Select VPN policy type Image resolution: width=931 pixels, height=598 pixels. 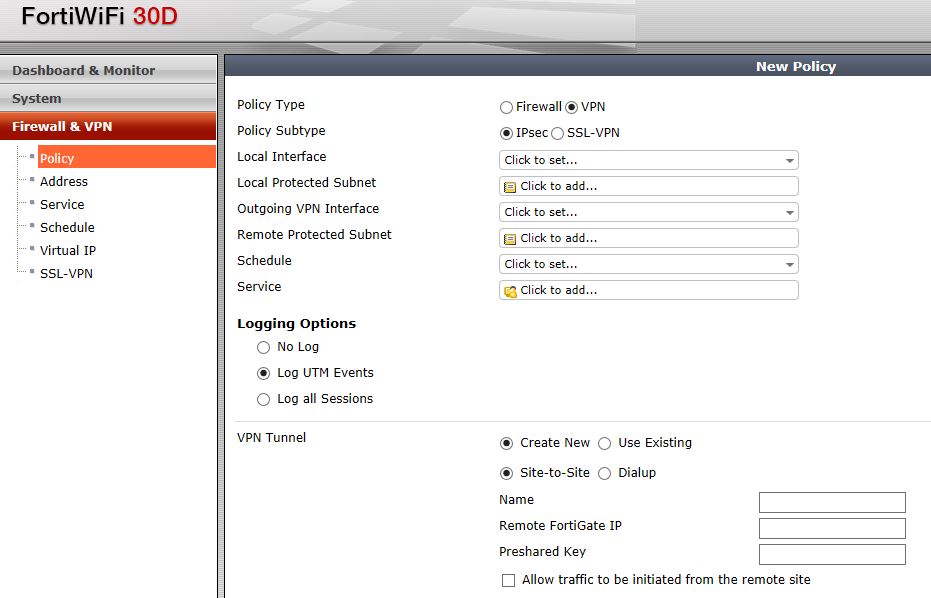click(571, 107)
